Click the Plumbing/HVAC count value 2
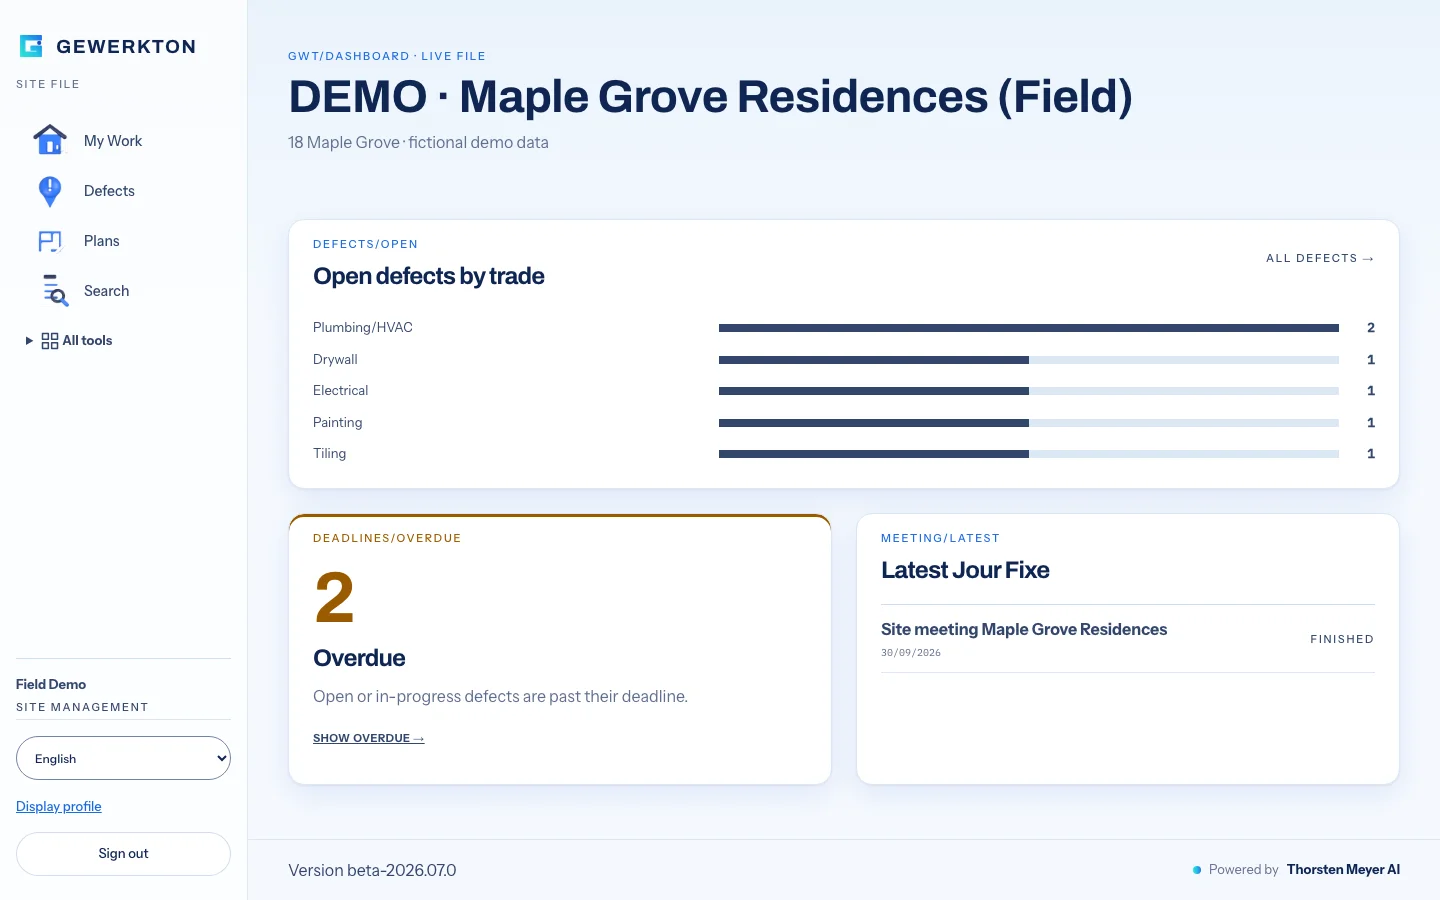 (x=1371, y=328)
